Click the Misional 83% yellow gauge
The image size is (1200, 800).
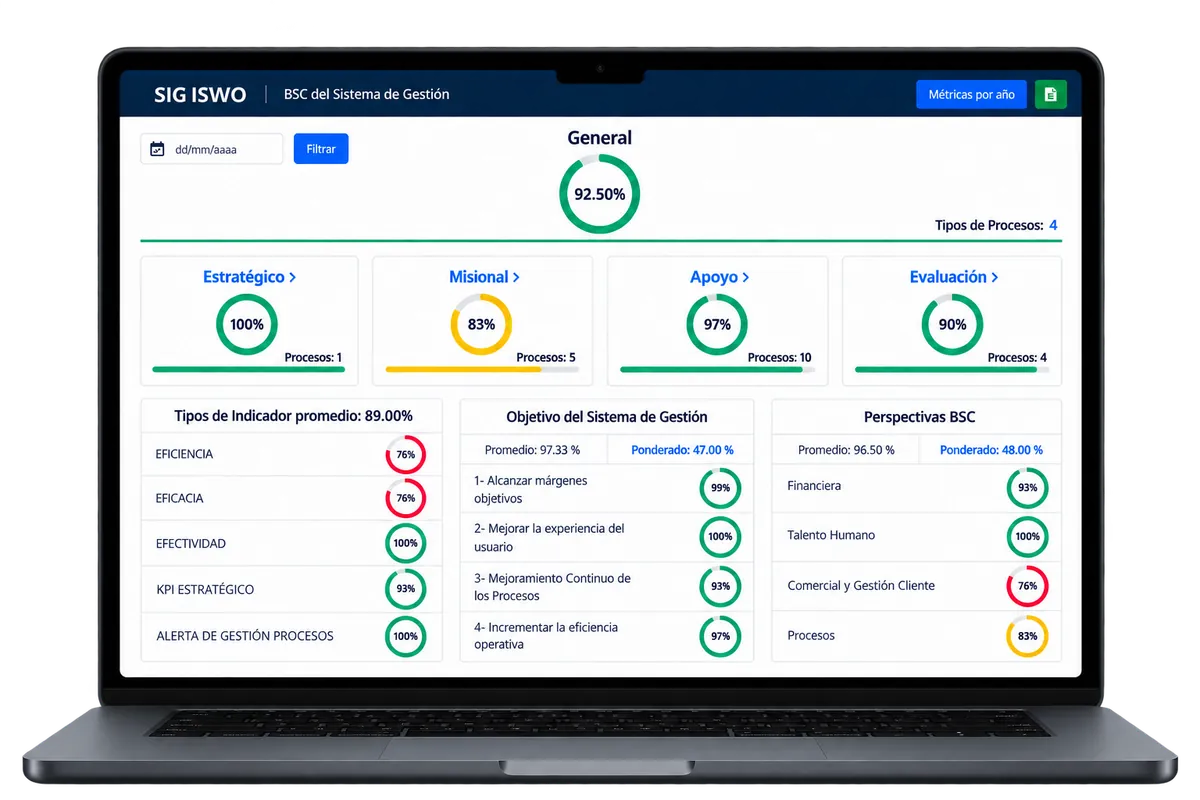(x=481, y=324)
